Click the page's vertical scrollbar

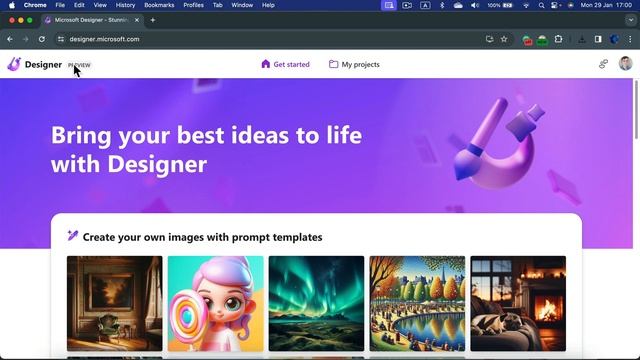[x=636, y=110]
